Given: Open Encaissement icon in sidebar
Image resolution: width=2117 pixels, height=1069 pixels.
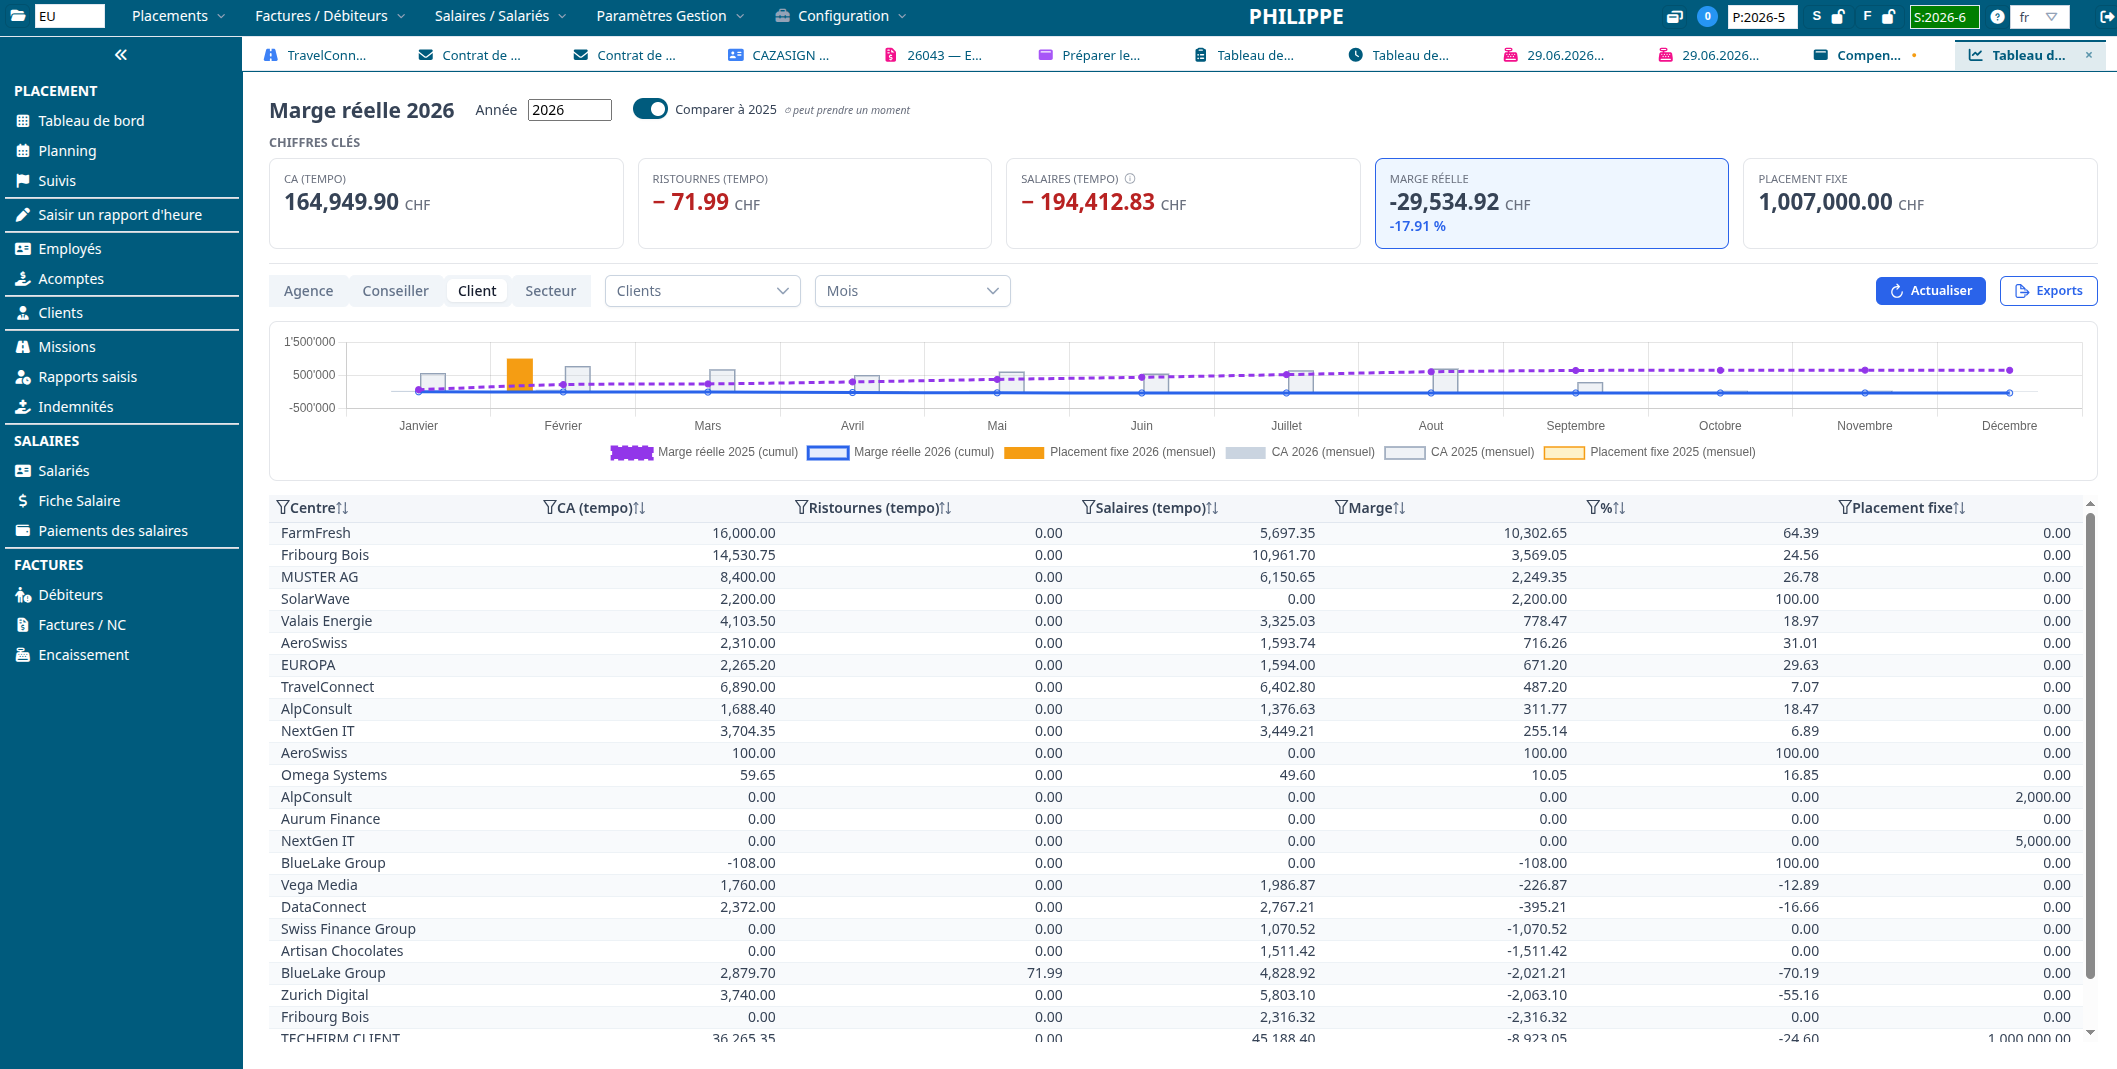Looking at the screenshot, I should click(x=23, y=655).
